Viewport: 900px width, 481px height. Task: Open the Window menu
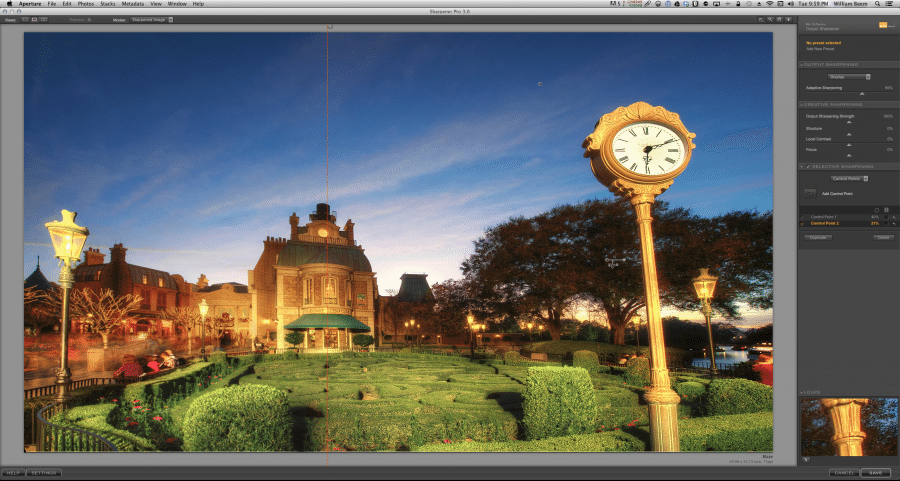click(177, 4)
